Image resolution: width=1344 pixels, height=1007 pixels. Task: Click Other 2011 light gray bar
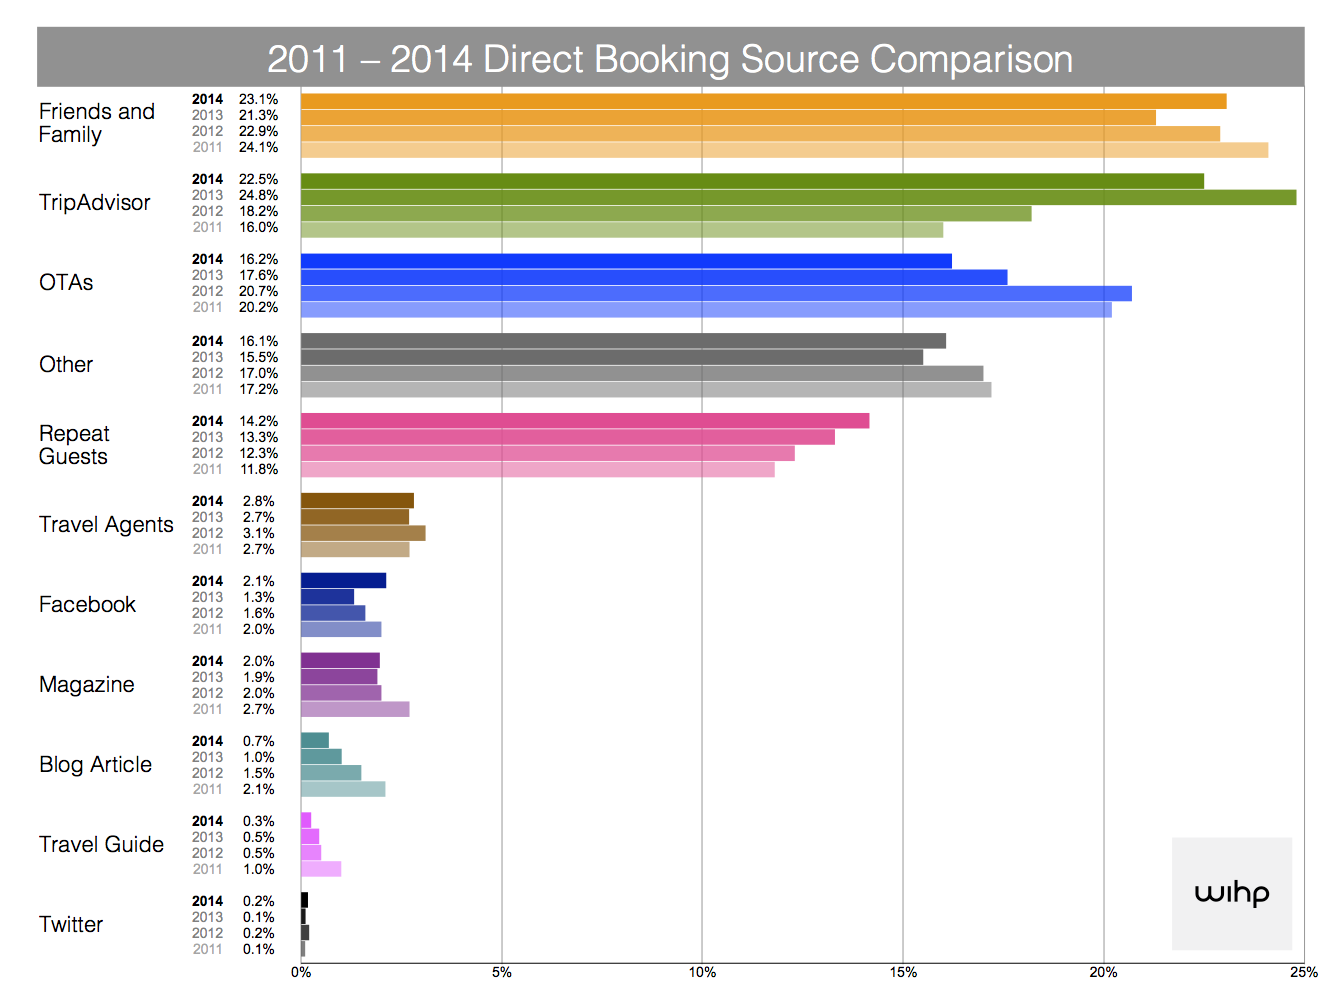tap(646, 389)
